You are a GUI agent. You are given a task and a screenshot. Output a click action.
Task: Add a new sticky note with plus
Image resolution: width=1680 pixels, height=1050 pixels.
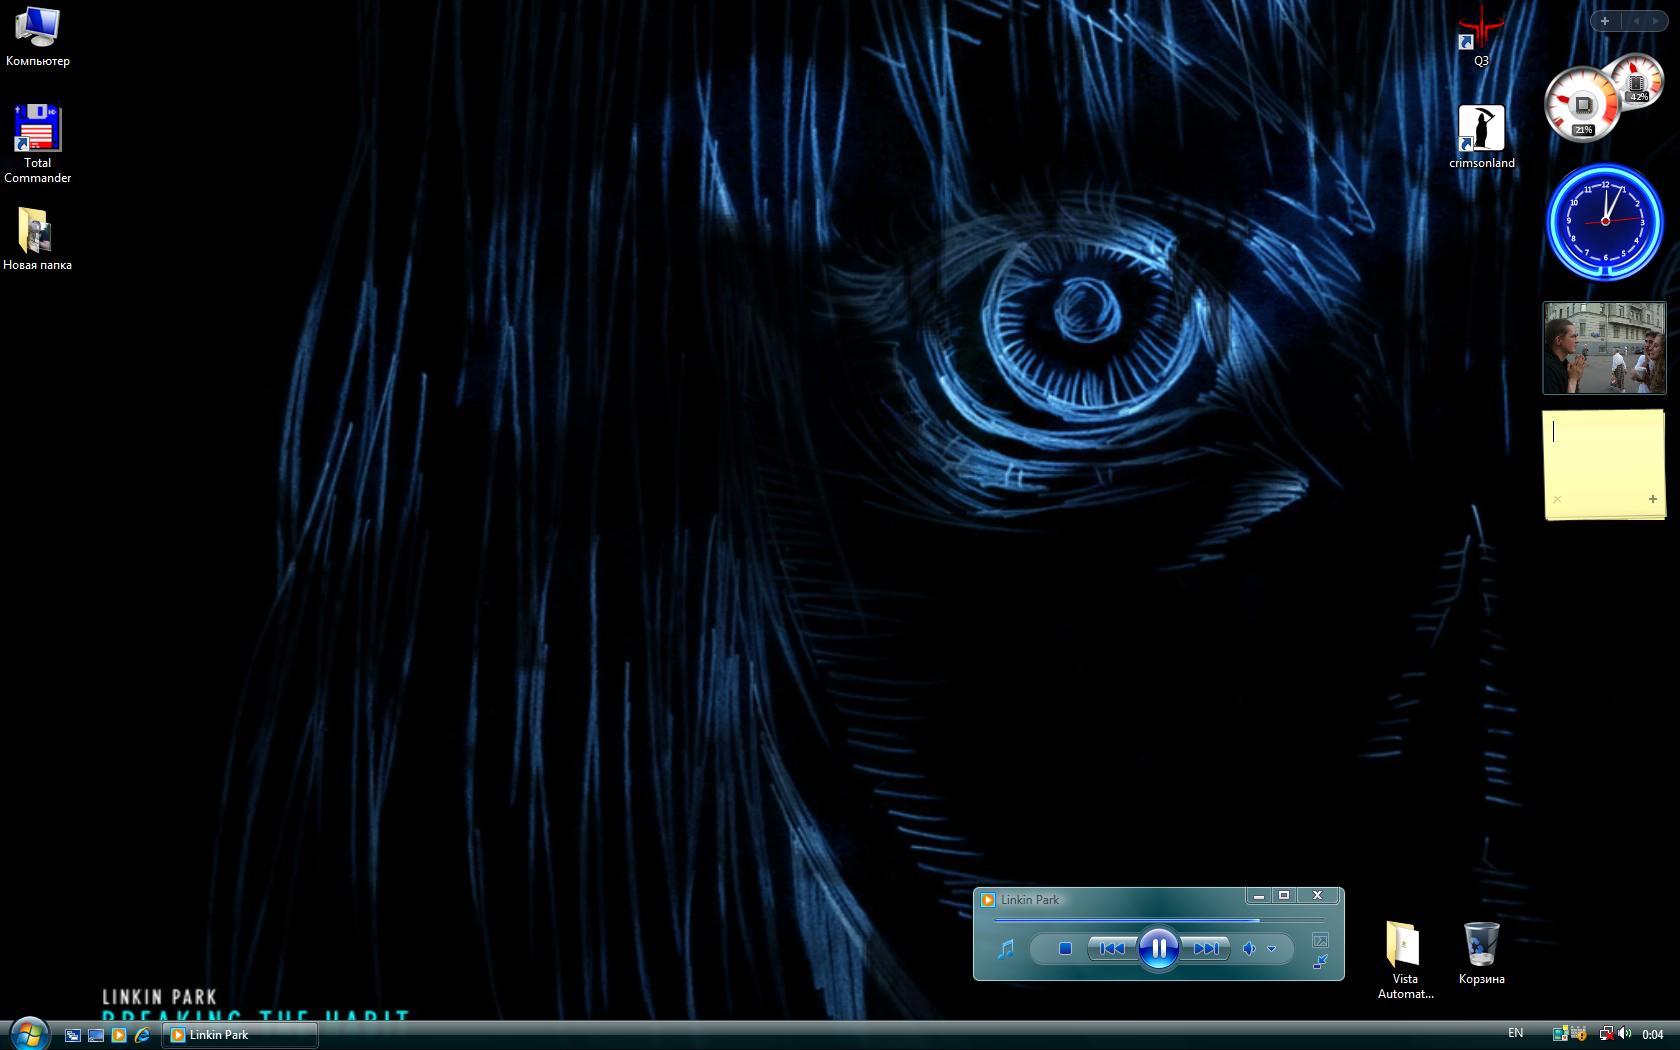pyautogui.click(x=1652, y=499)
